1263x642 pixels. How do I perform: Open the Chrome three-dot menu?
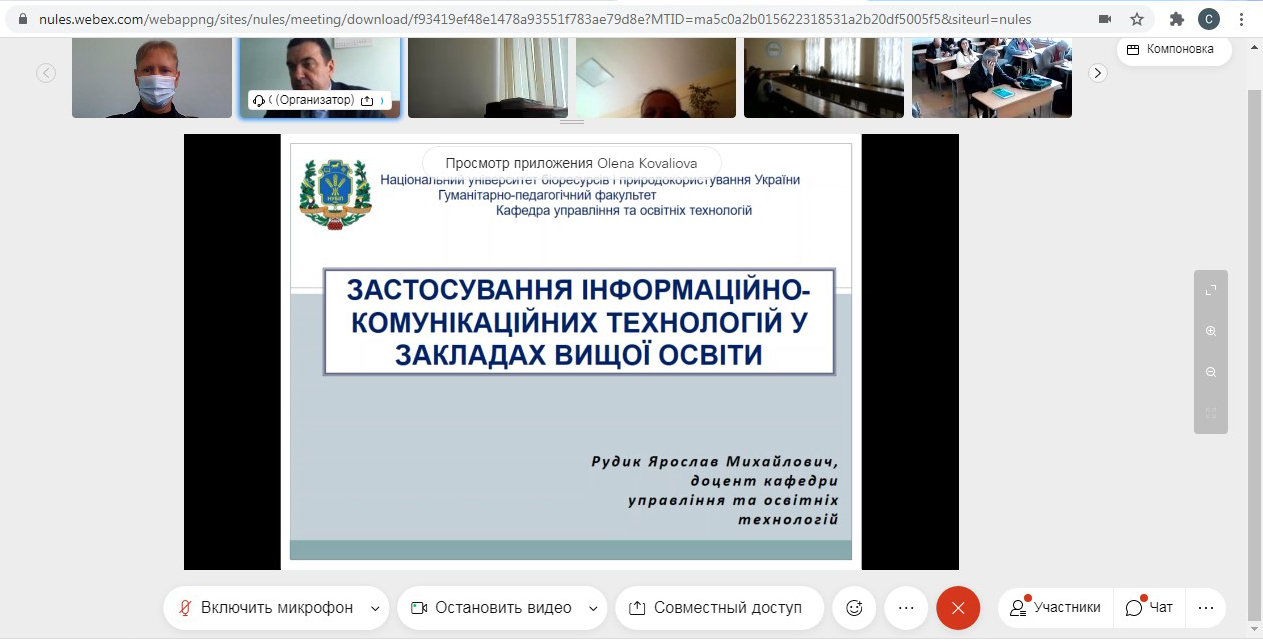point(1241,19)
